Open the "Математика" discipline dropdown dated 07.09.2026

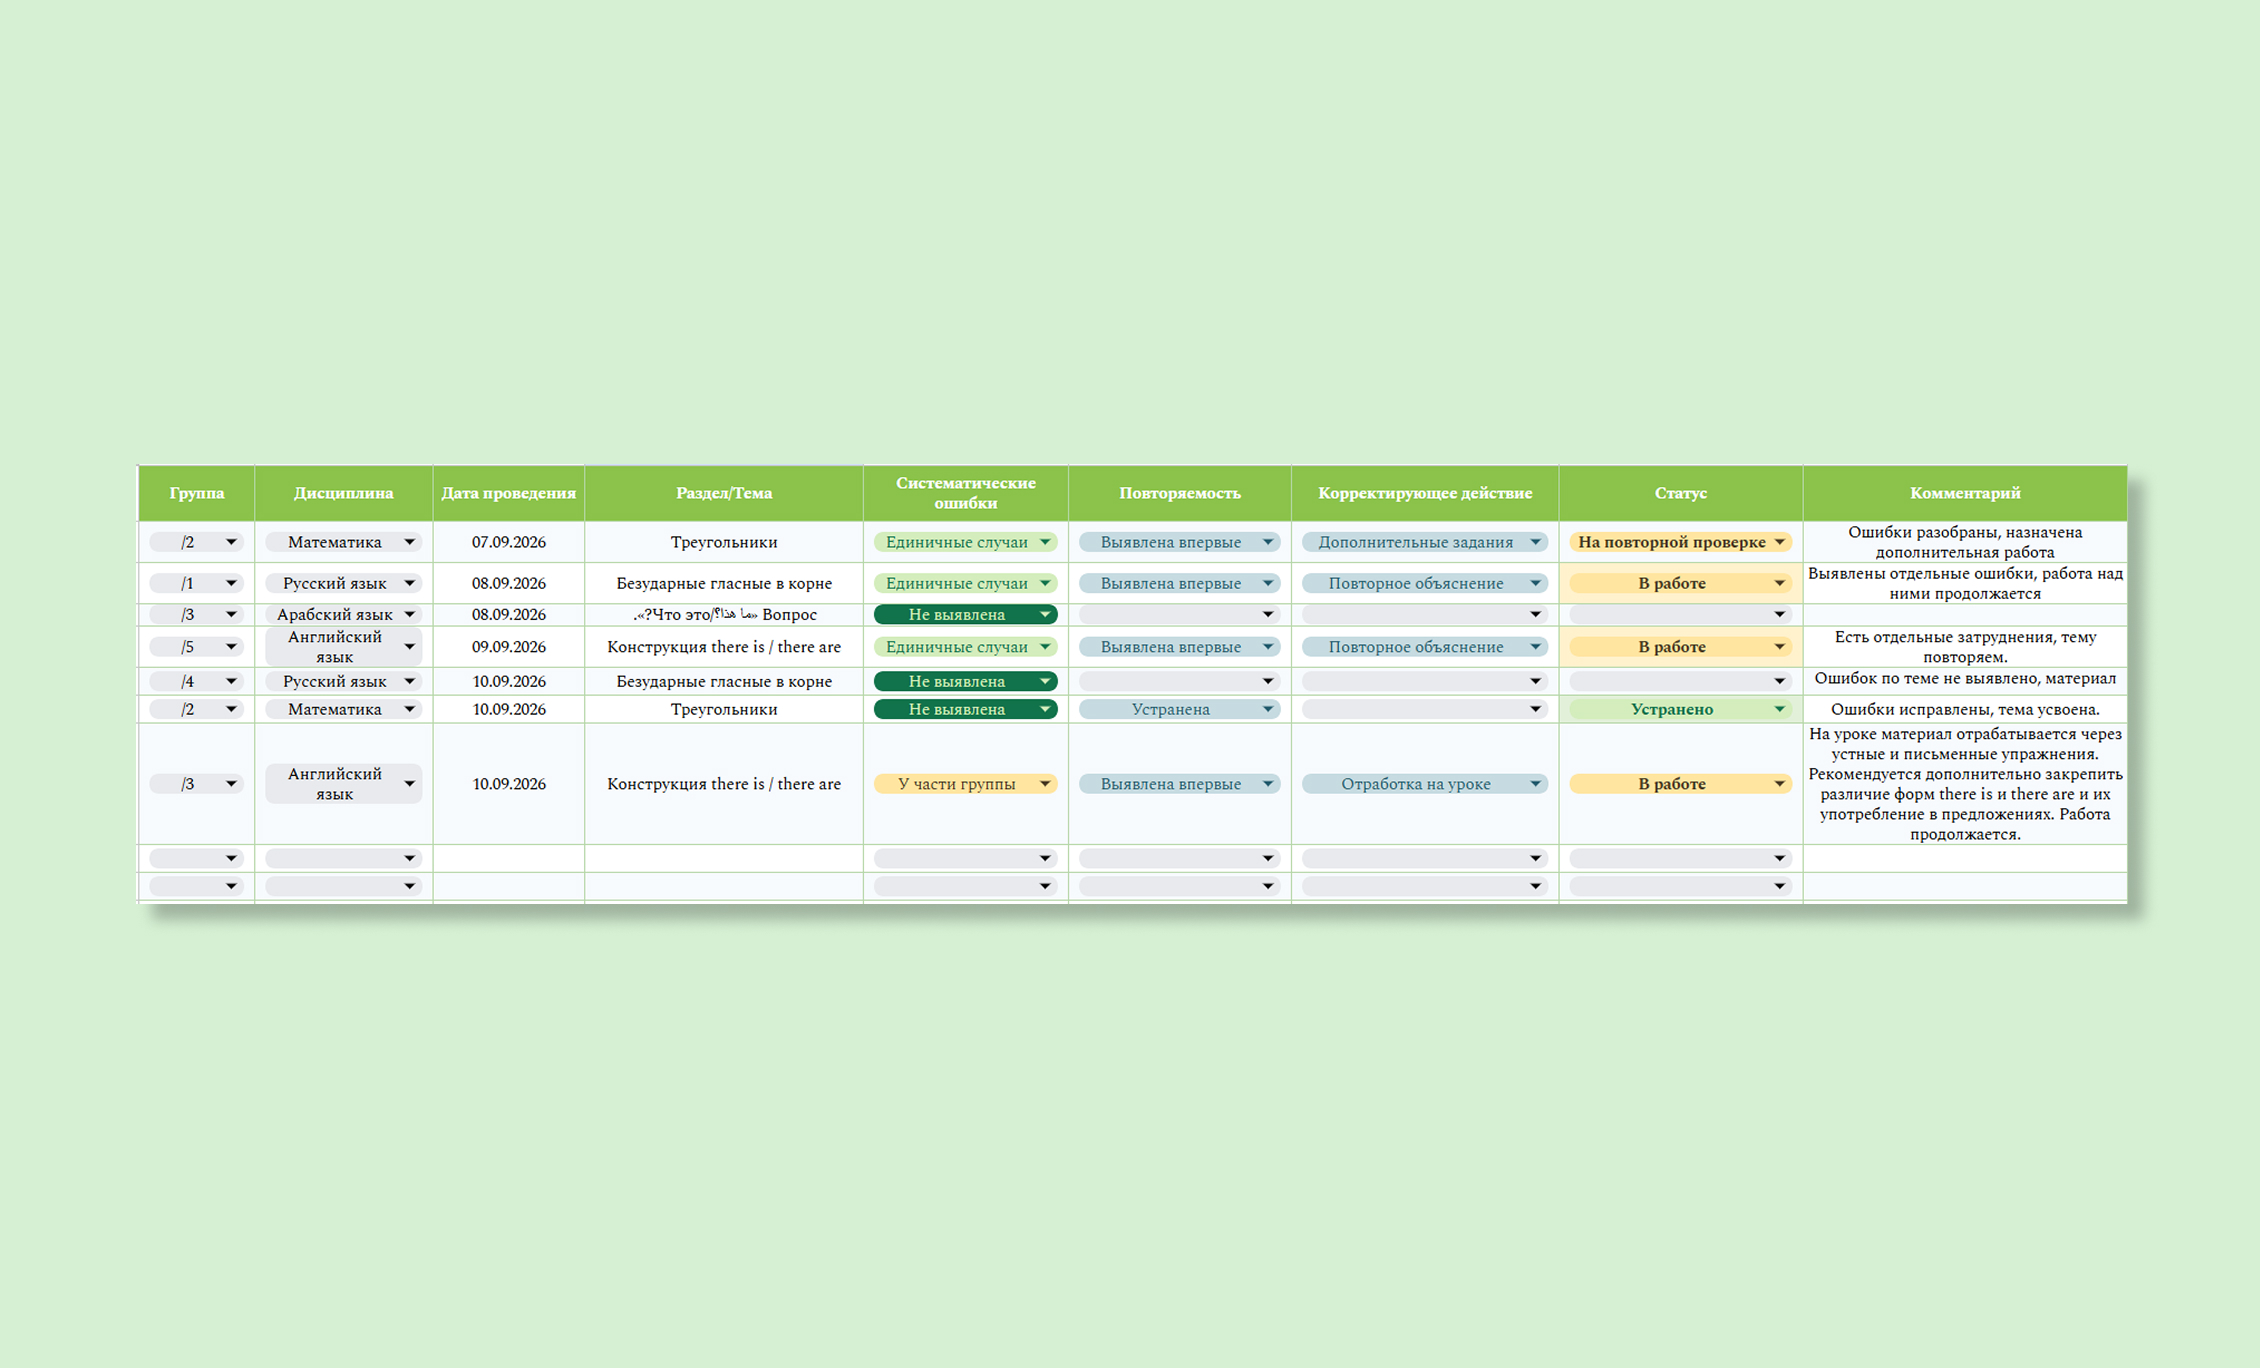tap(343, 542)
